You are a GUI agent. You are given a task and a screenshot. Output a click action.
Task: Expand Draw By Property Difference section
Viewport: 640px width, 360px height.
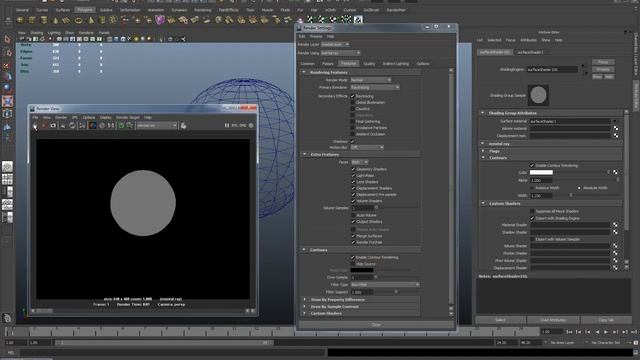[x=304, y=300]
